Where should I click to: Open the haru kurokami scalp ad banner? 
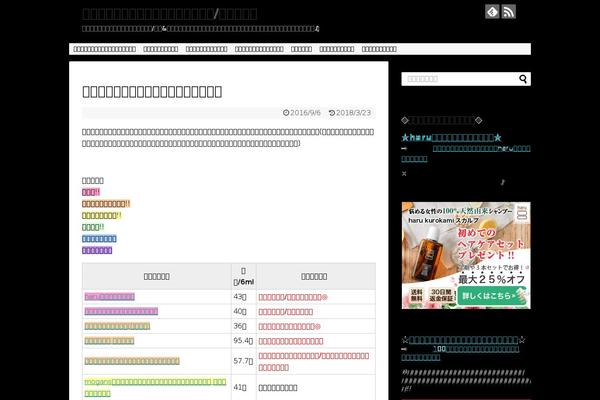pos(466,255)
